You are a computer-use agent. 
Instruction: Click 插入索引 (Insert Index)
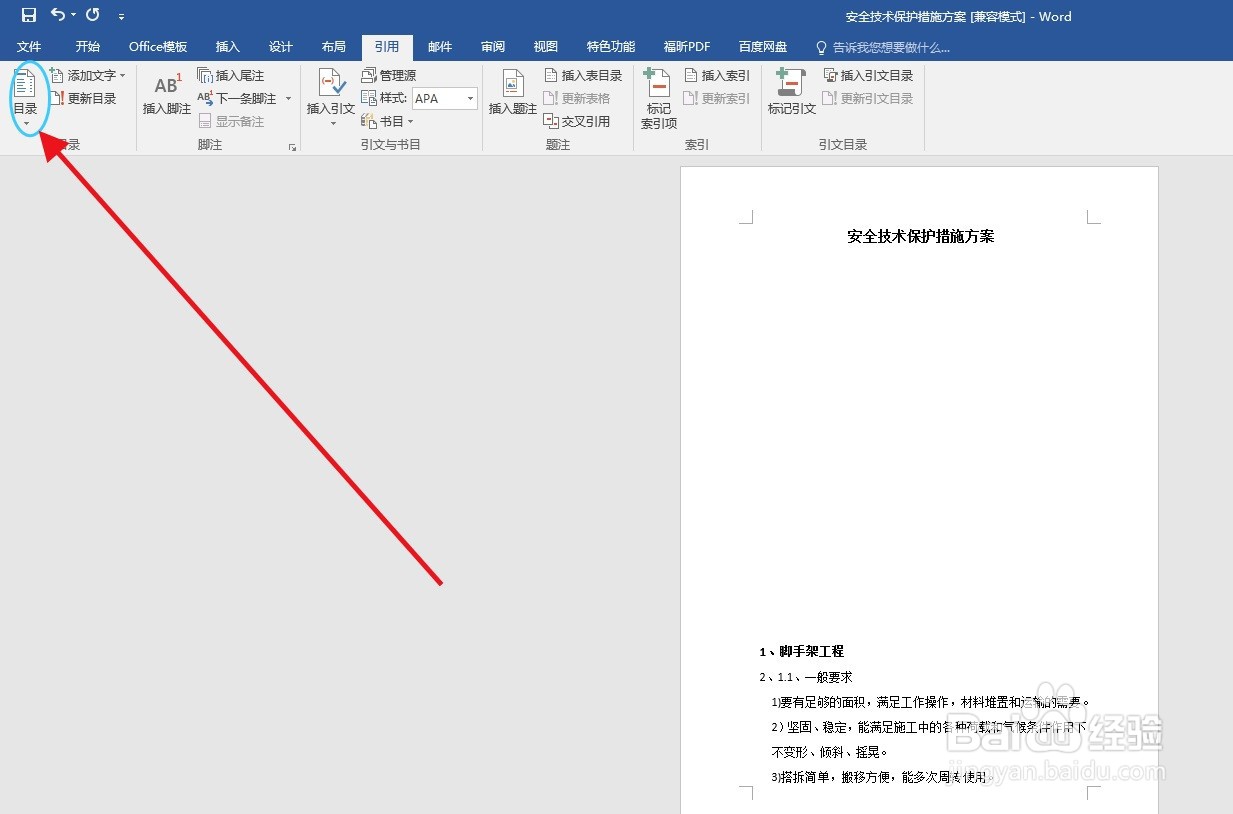[x=717, y=74]
